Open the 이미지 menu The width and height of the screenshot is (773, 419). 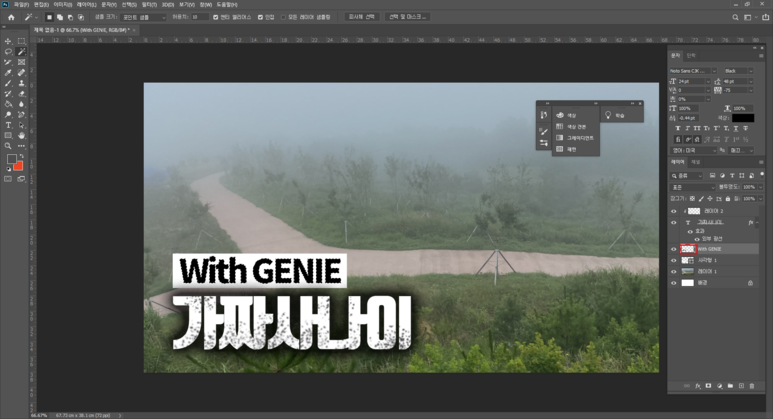point(63,4)
